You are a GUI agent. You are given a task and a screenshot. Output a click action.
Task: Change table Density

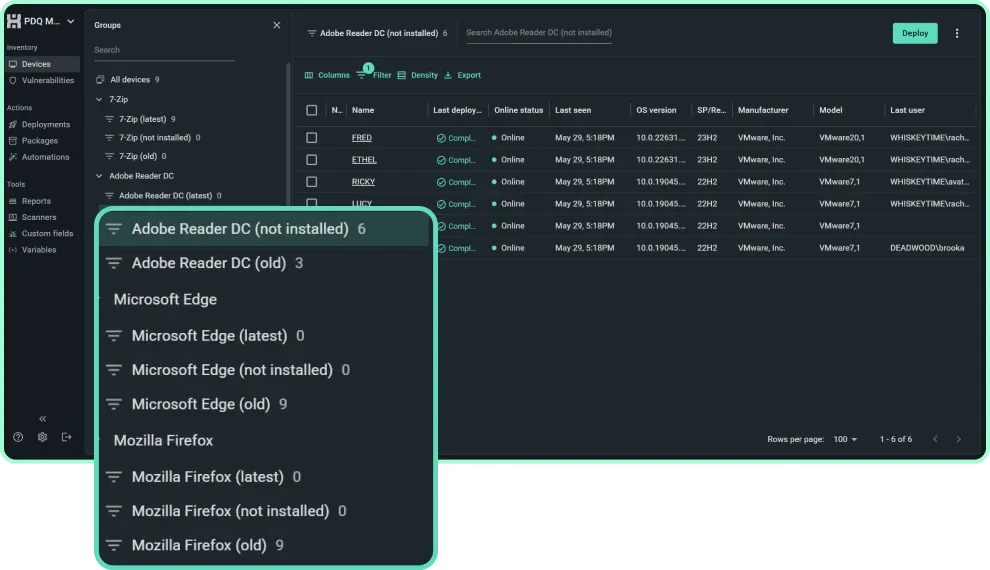[418, 75]
